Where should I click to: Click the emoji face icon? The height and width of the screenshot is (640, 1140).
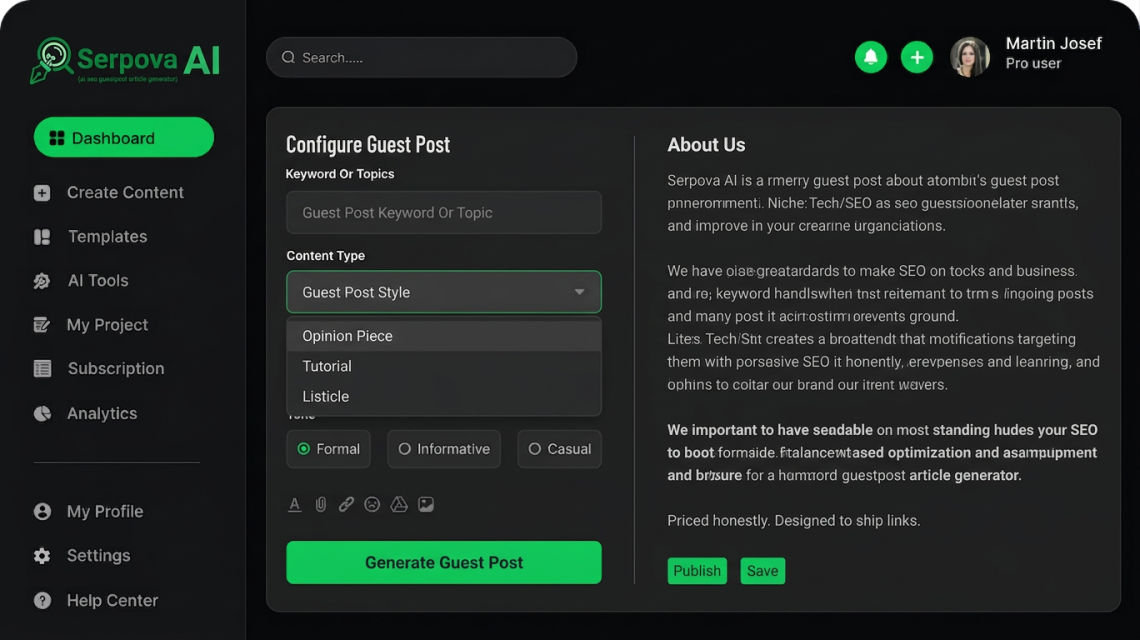coord(372,505)
